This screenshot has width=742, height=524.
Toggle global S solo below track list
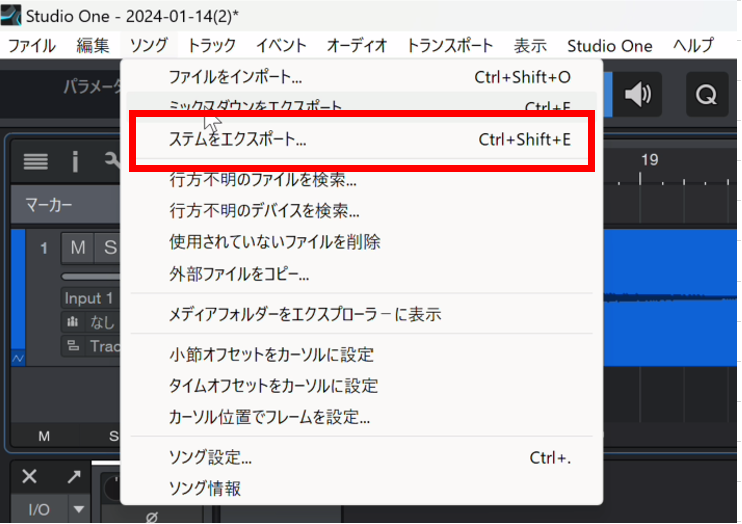(x=113, y=436)
